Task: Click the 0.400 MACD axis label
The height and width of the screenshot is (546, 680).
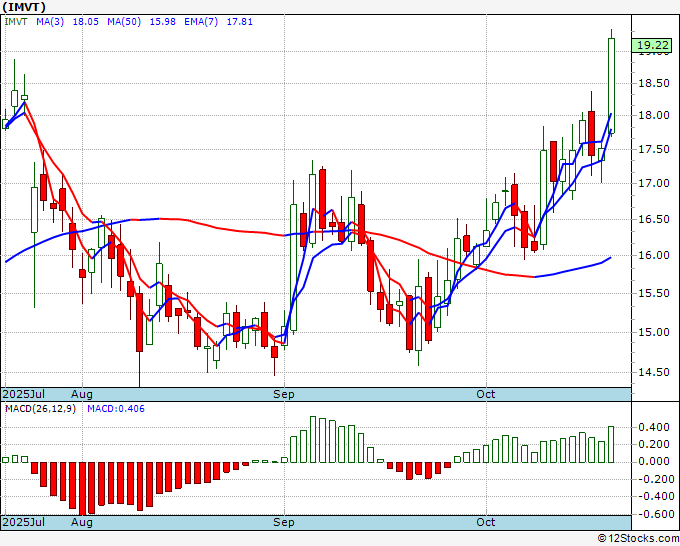Action: 654,428
